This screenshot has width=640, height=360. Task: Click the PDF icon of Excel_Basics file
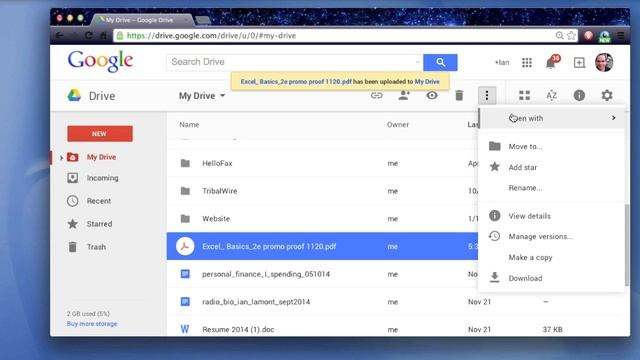(185, 247)
